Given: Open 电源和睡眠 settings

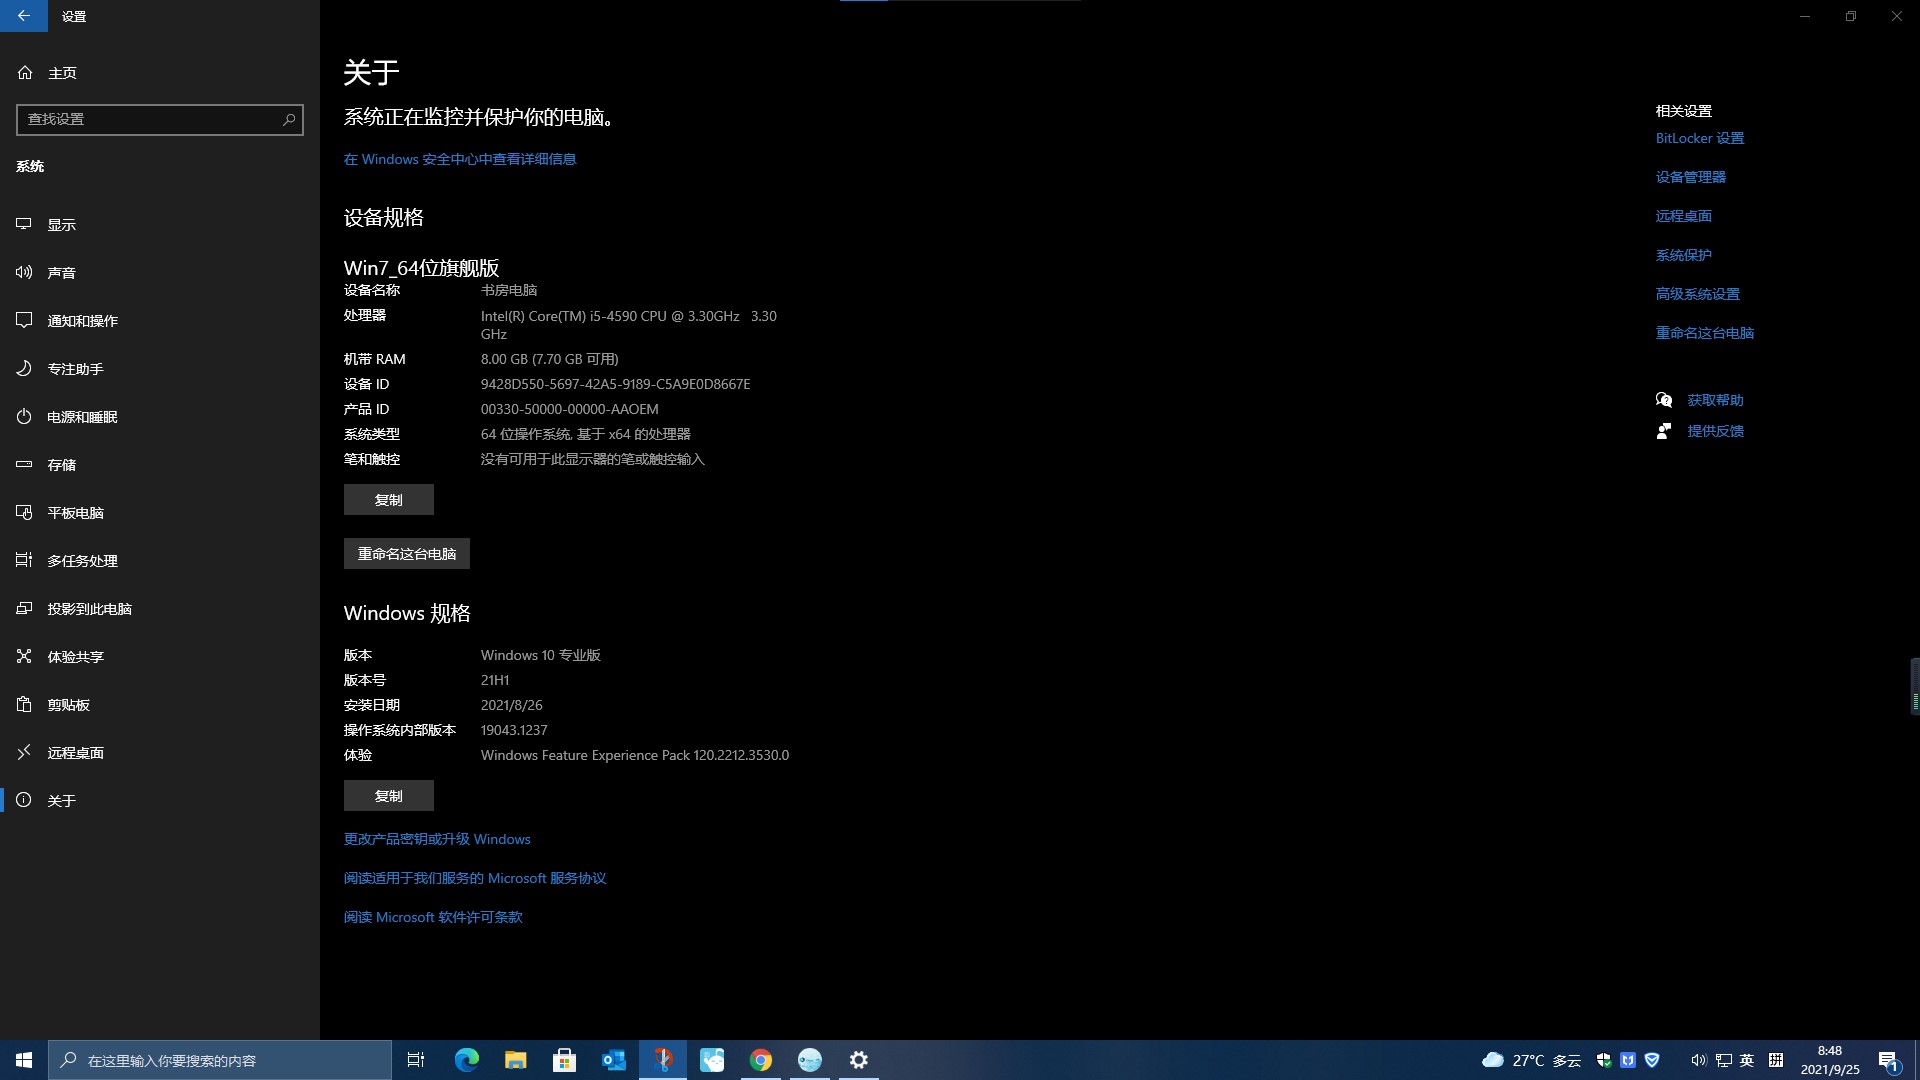Looking at the screenshot, I should tap(160, 417).
